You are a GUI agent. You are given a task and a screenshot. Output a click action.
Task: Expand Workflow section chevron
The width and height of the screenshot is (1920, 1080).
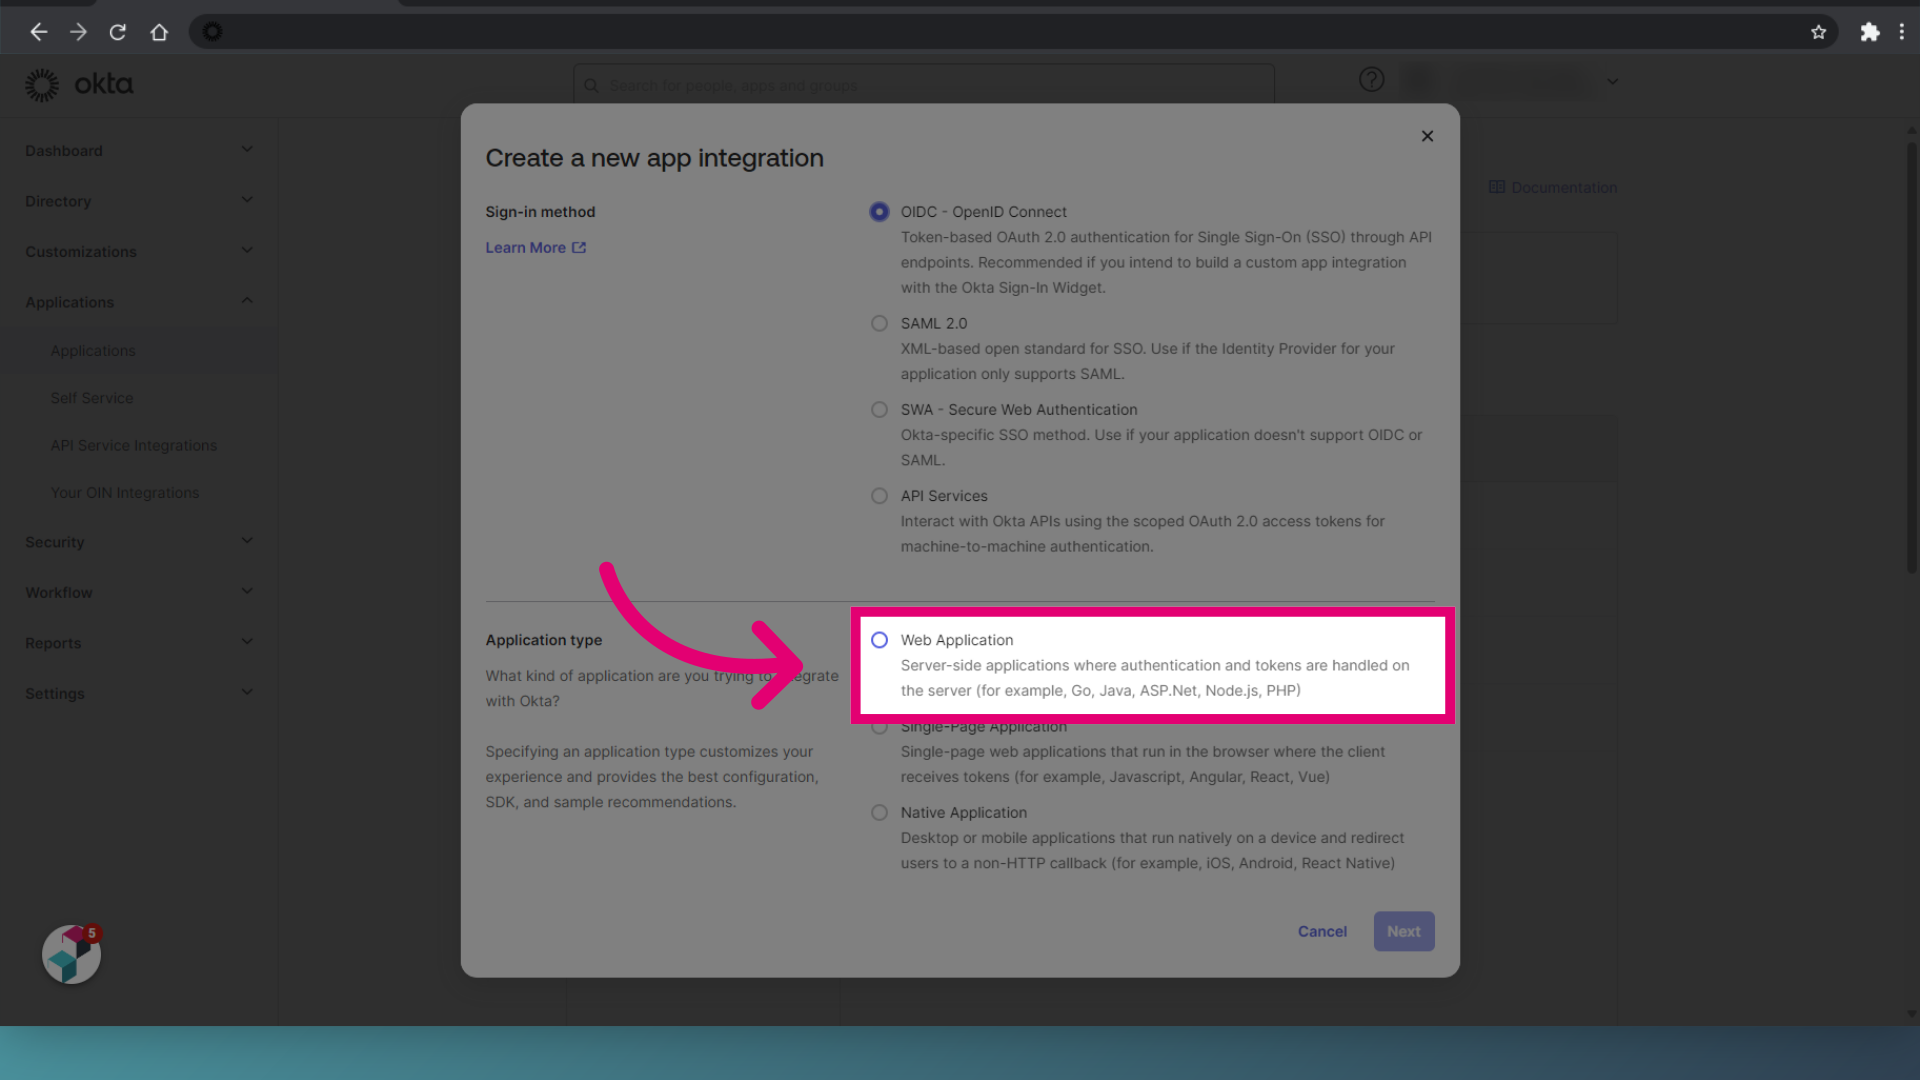[247, 592]
